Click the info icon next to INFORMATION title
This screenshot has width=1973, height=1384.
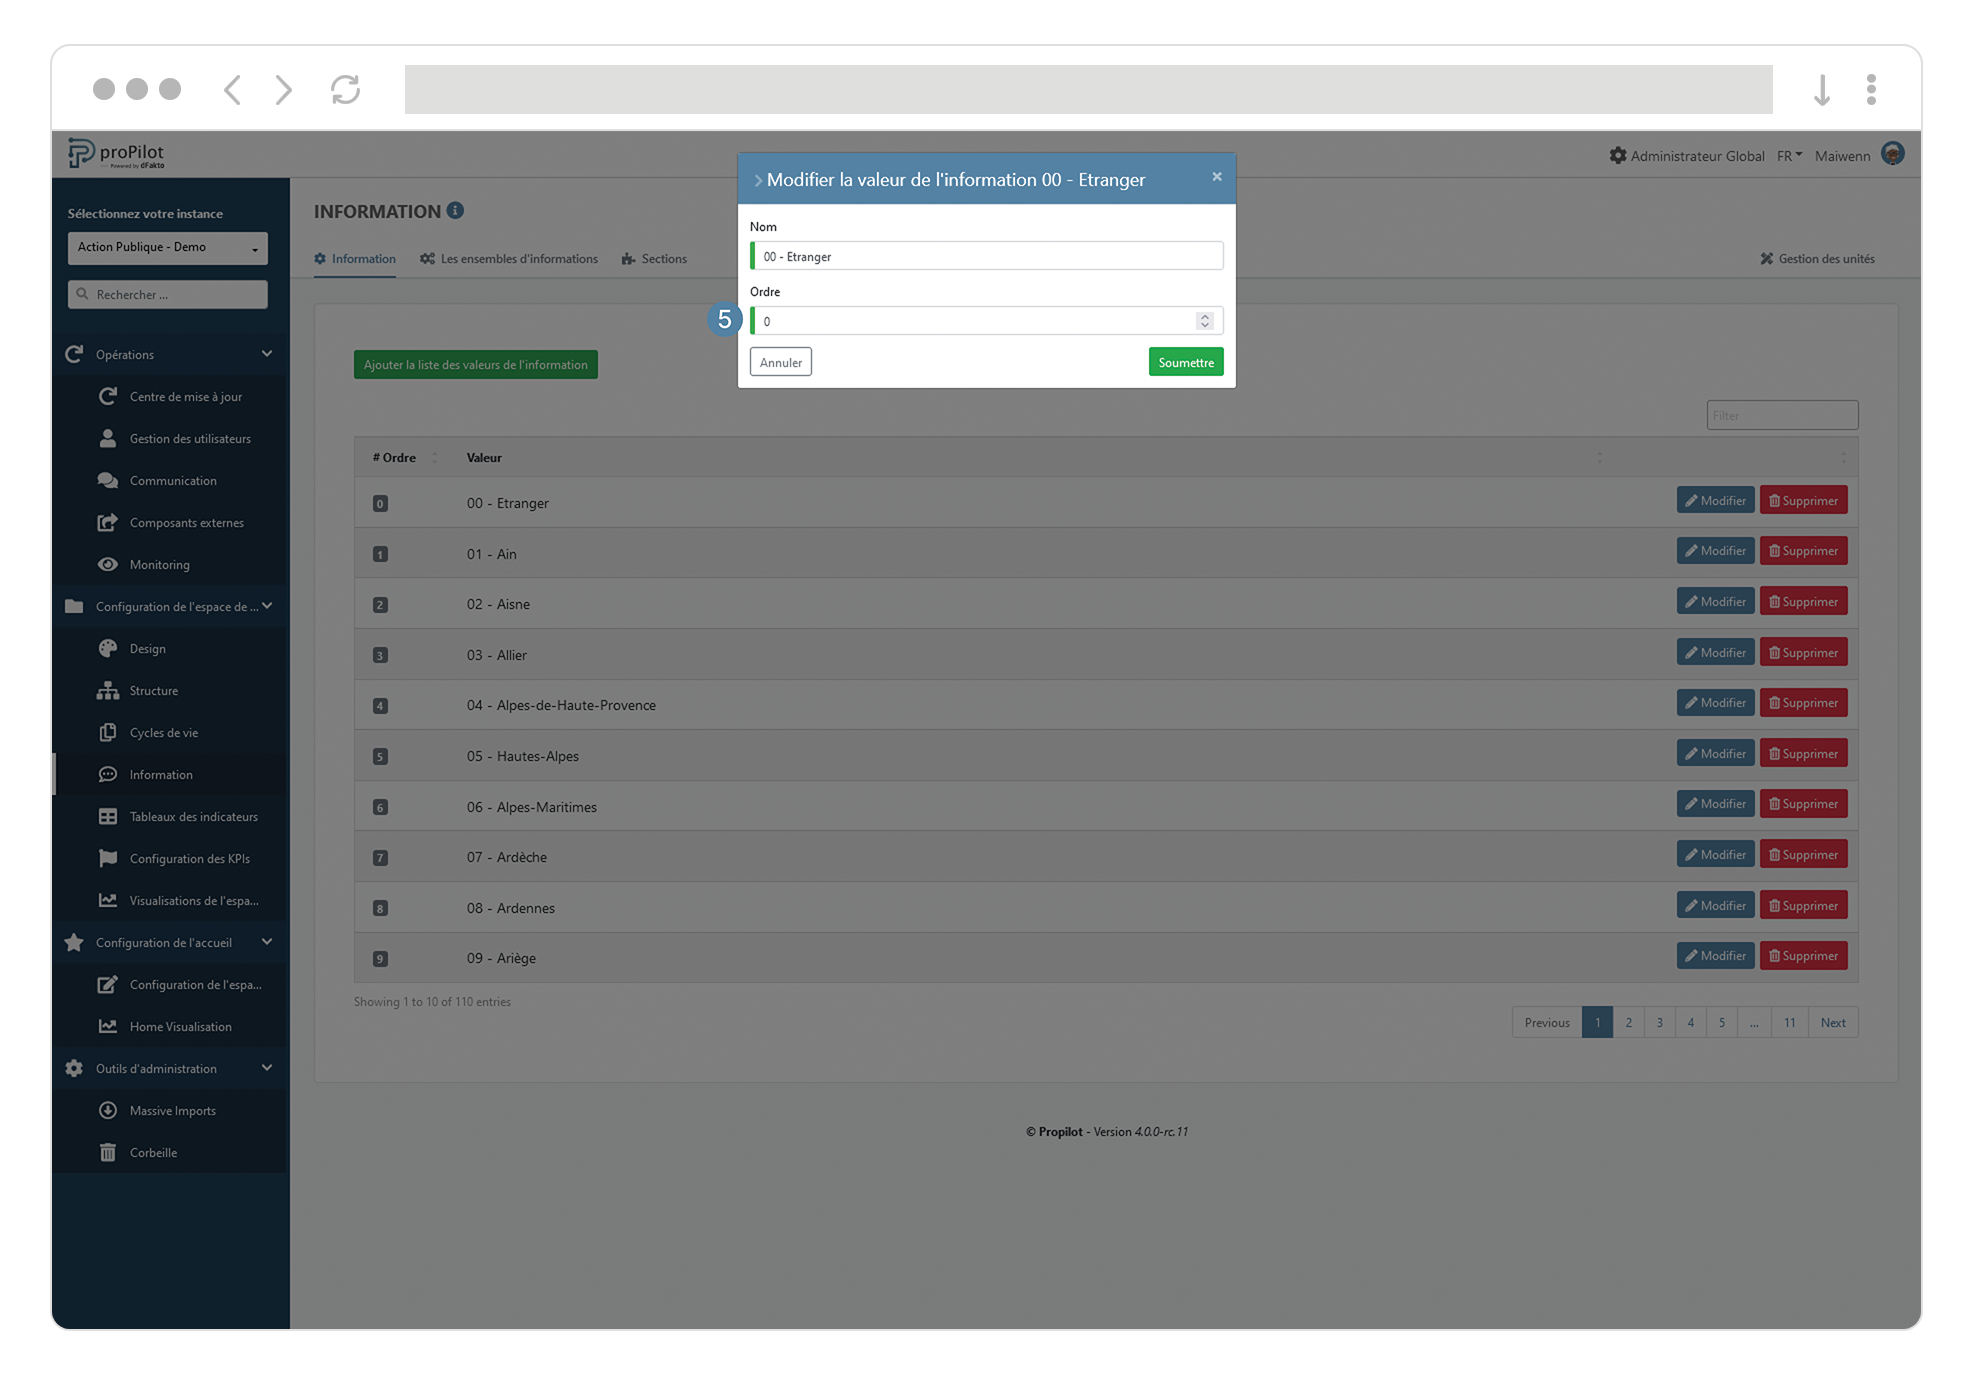point(455,210)
